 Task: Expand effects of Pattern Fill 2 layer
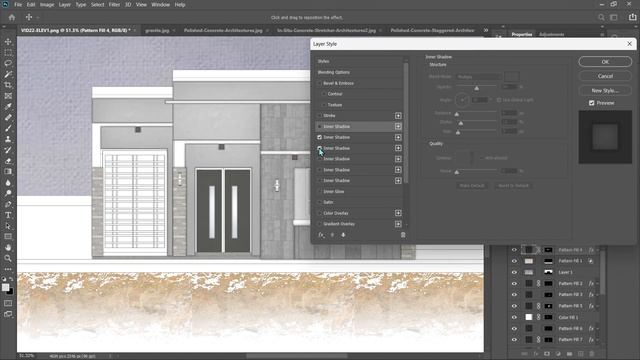pyautogui.click(x=598, y=283)
